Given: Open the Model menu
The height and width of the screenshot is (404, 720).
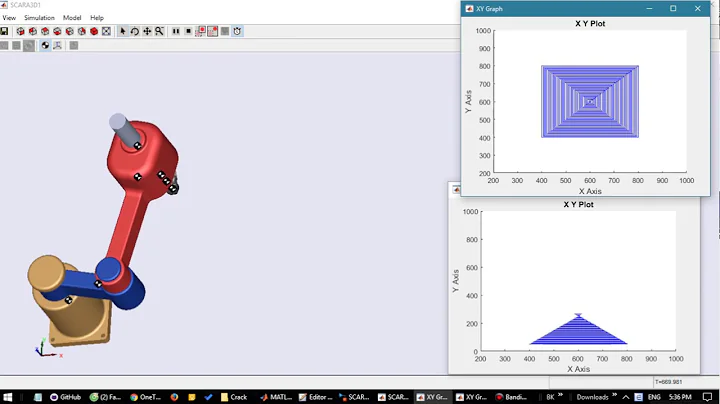Looking at the screenshot, I should 72,18.
